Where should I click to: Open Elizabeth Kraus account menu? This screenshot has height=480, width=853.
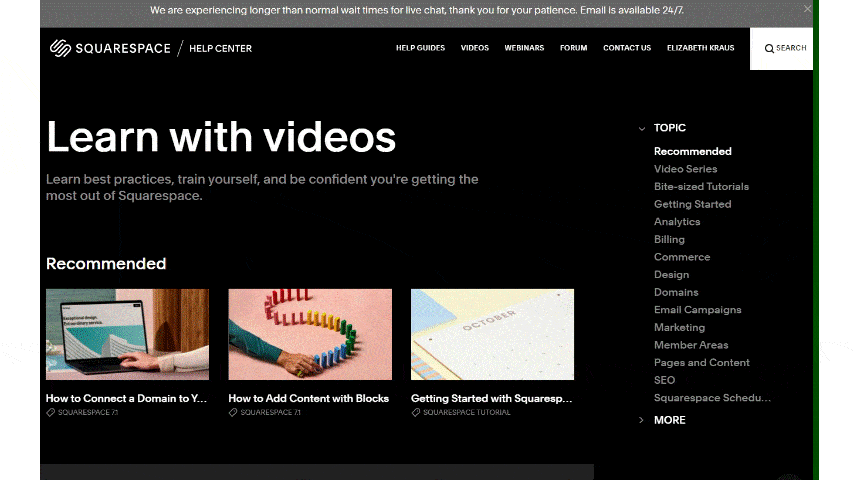tap(701, 48)
